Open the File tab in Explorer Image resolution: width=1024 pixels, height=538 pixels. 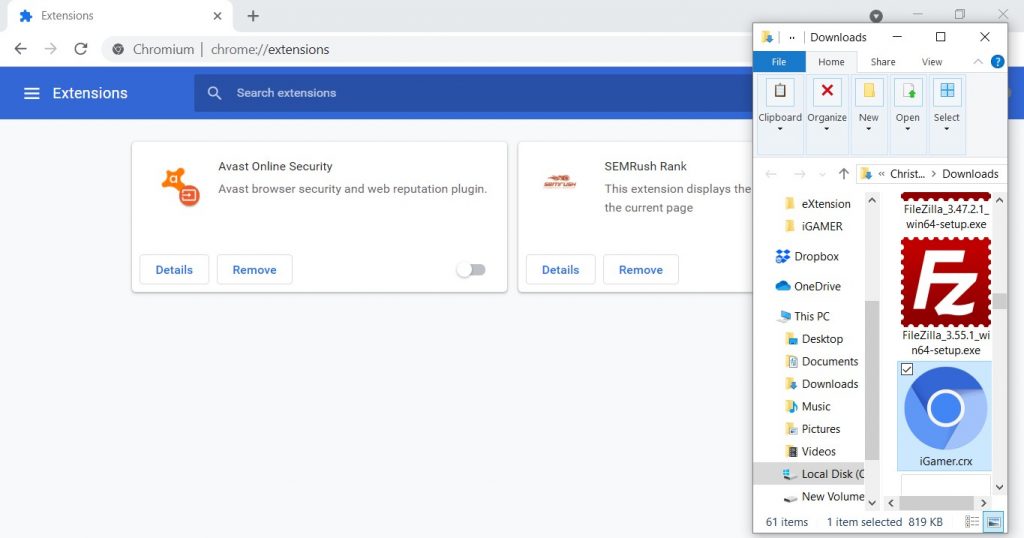tap(779, 61)
